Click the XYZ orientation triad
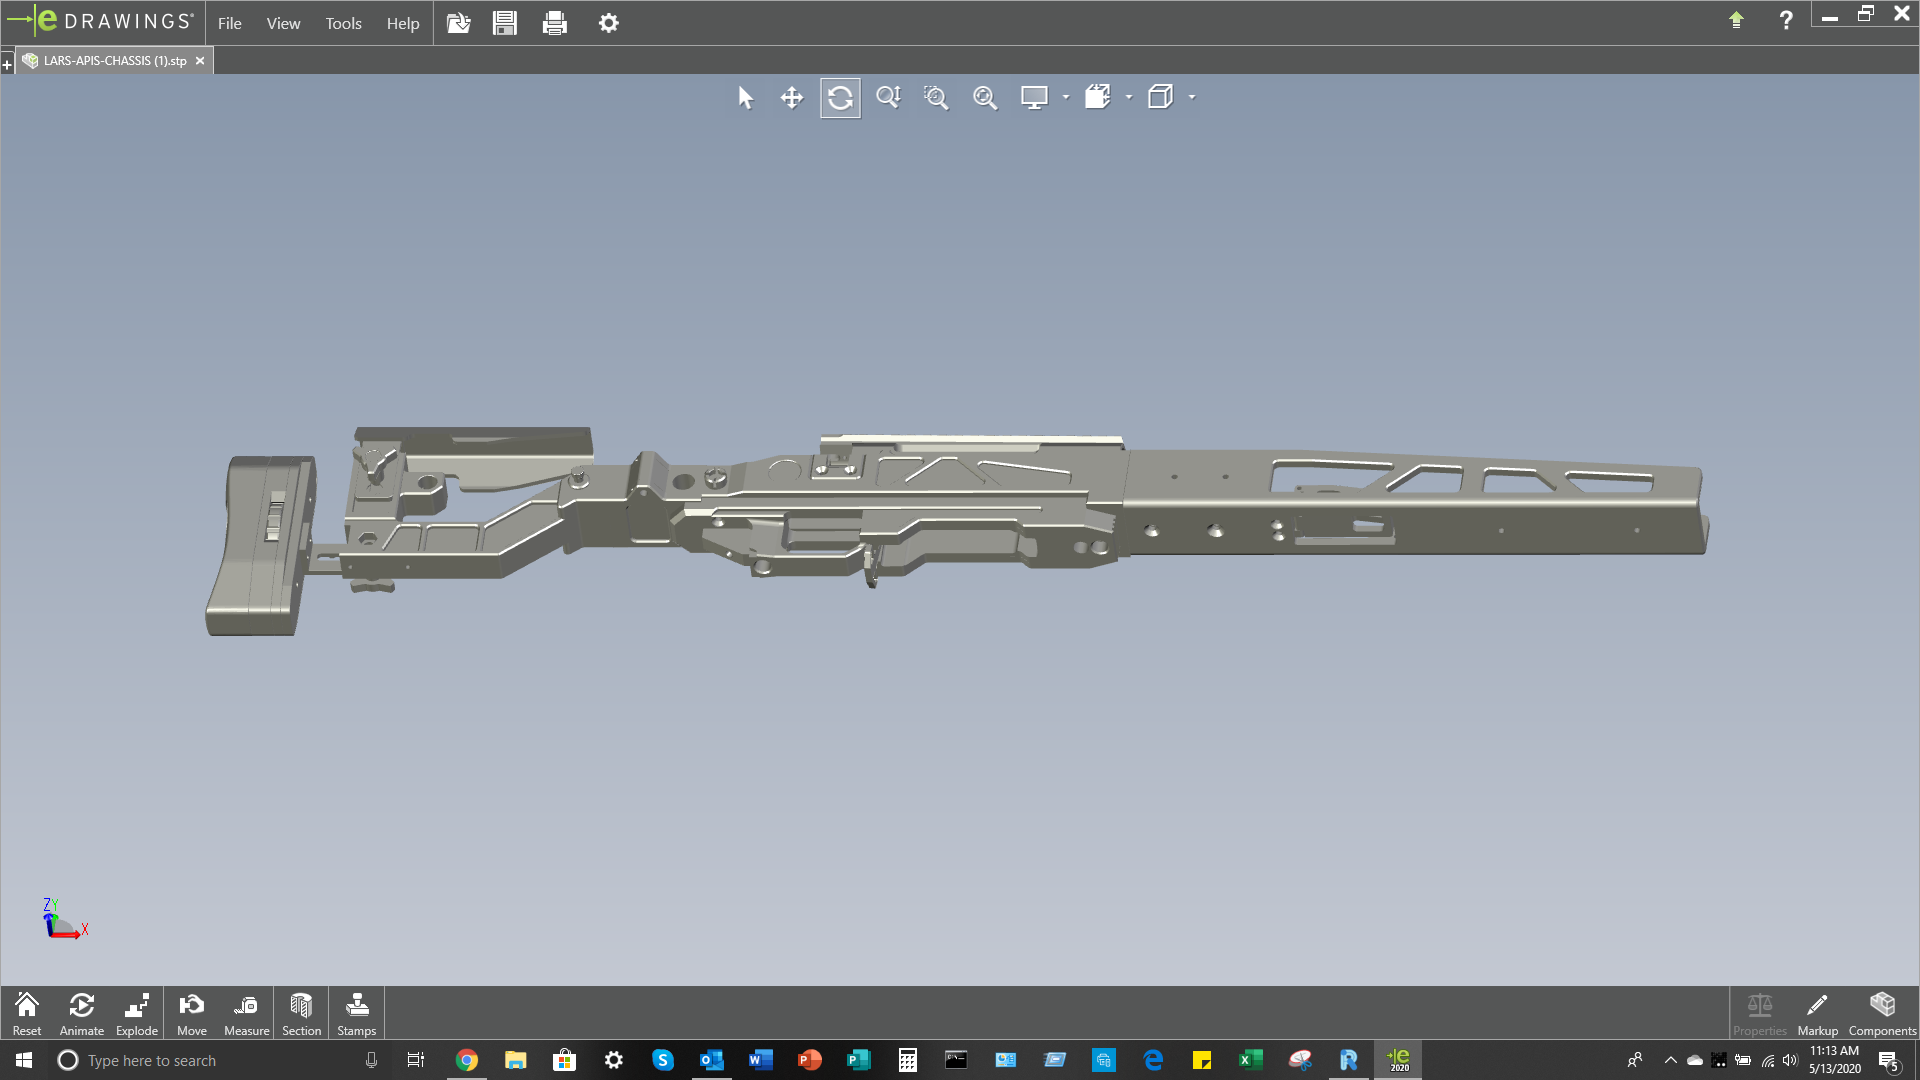Viewport: 1920px width, 1080px height. [64, 919]
